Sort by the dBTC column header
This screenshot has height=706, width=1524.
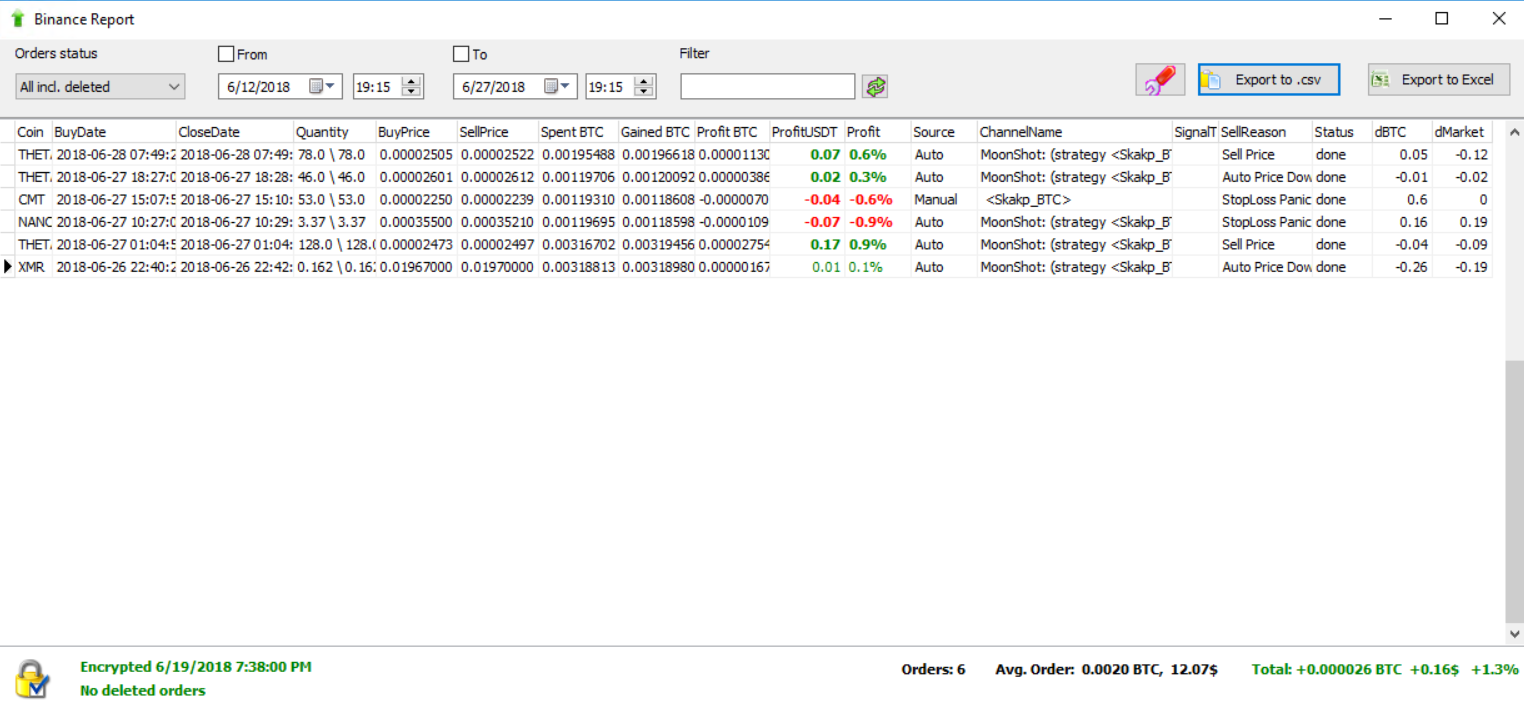pyautogui.click(x=1402, y=132)
